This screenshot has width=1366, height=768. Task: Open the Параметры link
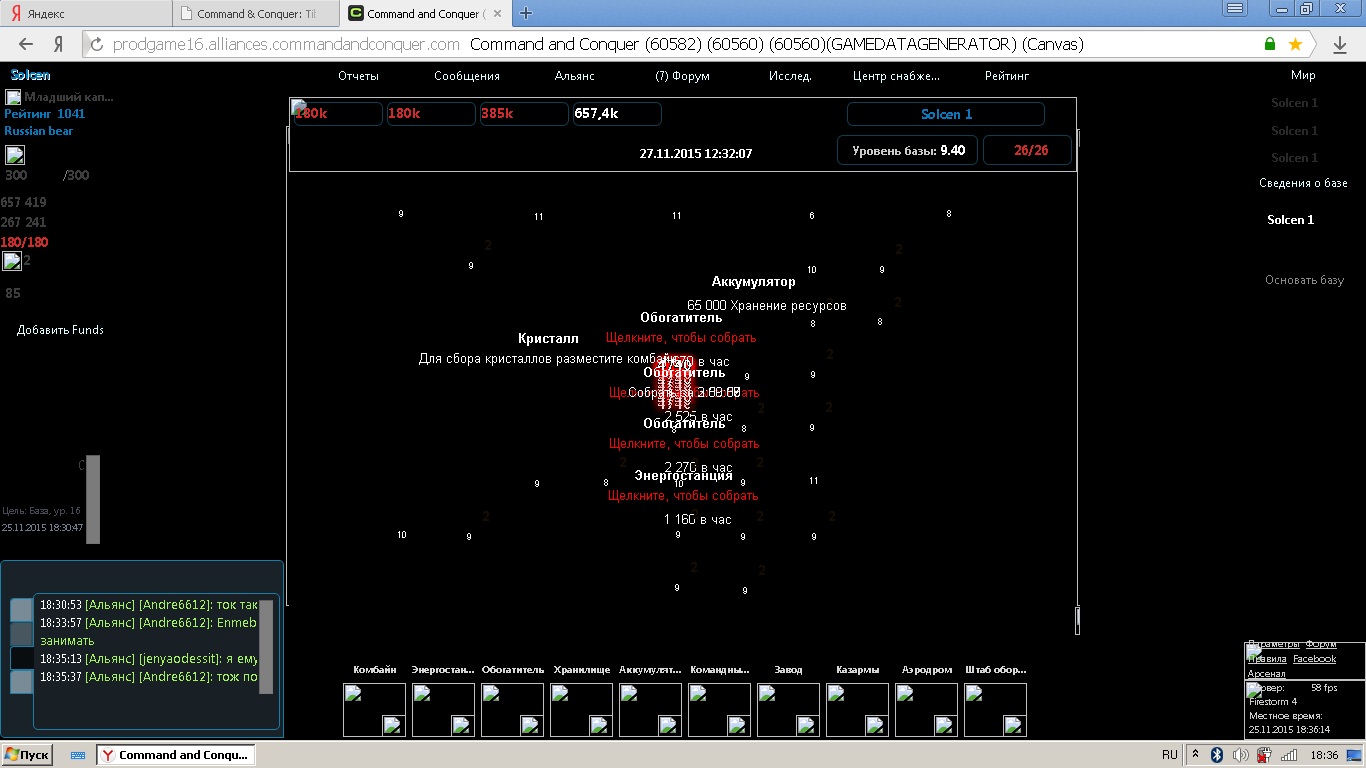point(1274,644)
